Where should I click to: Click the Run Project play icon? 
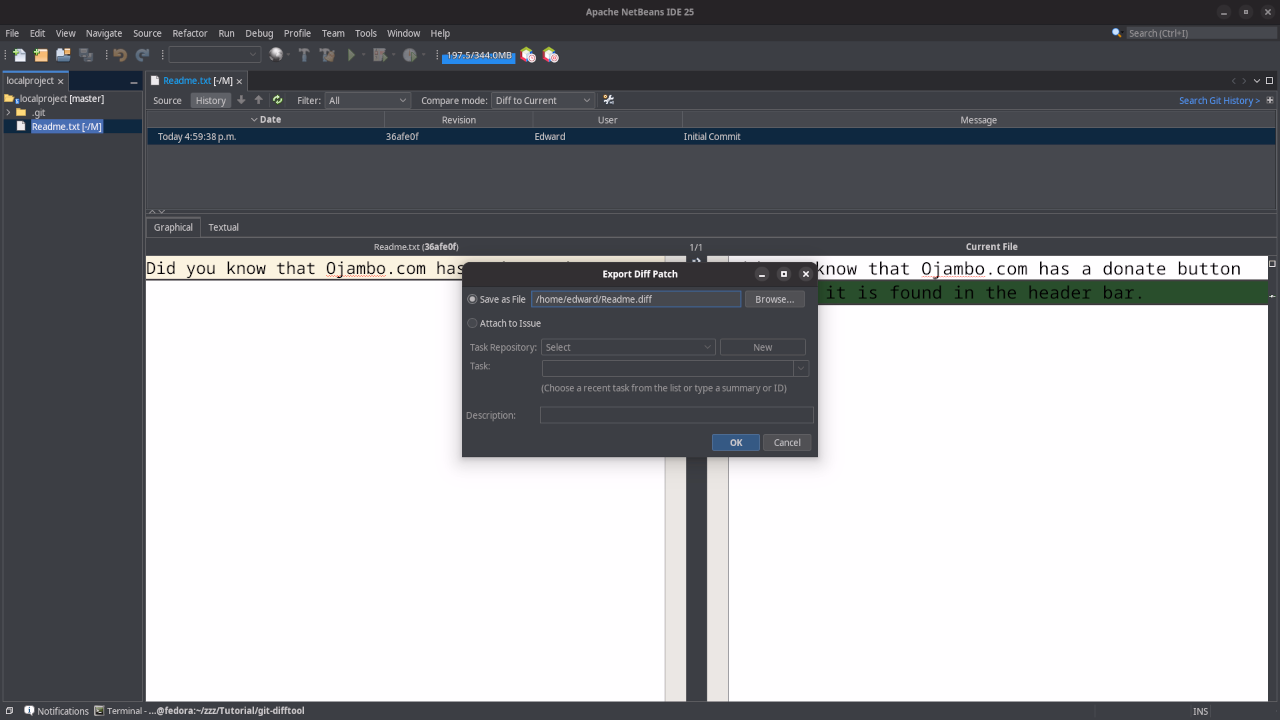351,55
